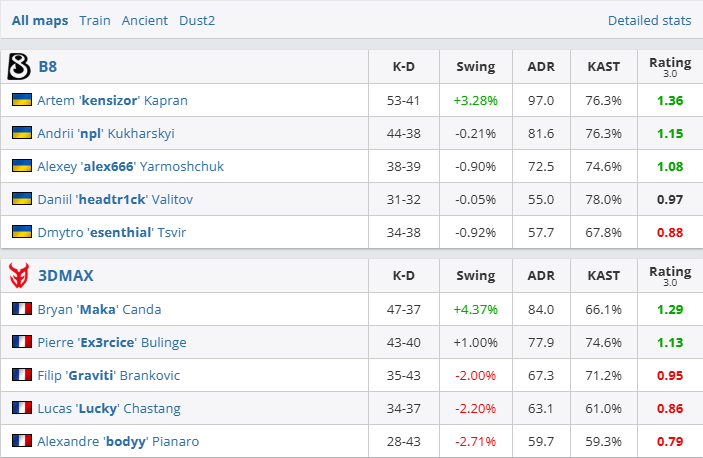Click the France flag next to Graviti
This screenshot has height=458, width=703.
point(21,375)
